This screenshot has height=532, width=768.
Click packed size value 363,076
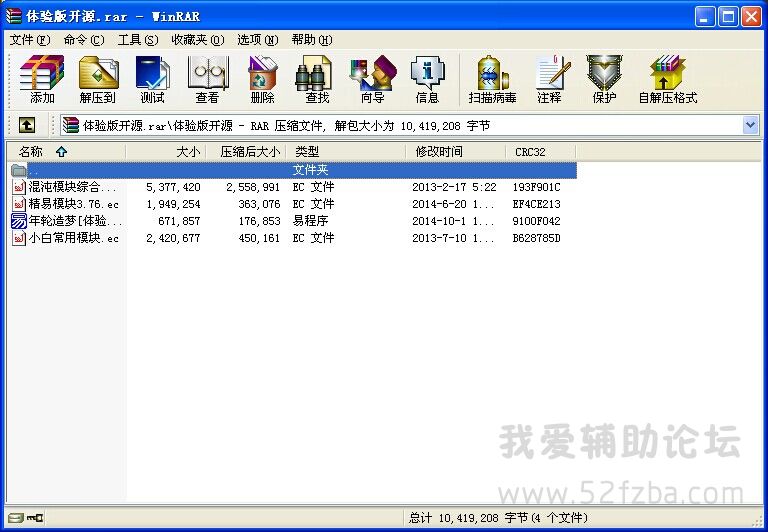[x=259, y=204]
